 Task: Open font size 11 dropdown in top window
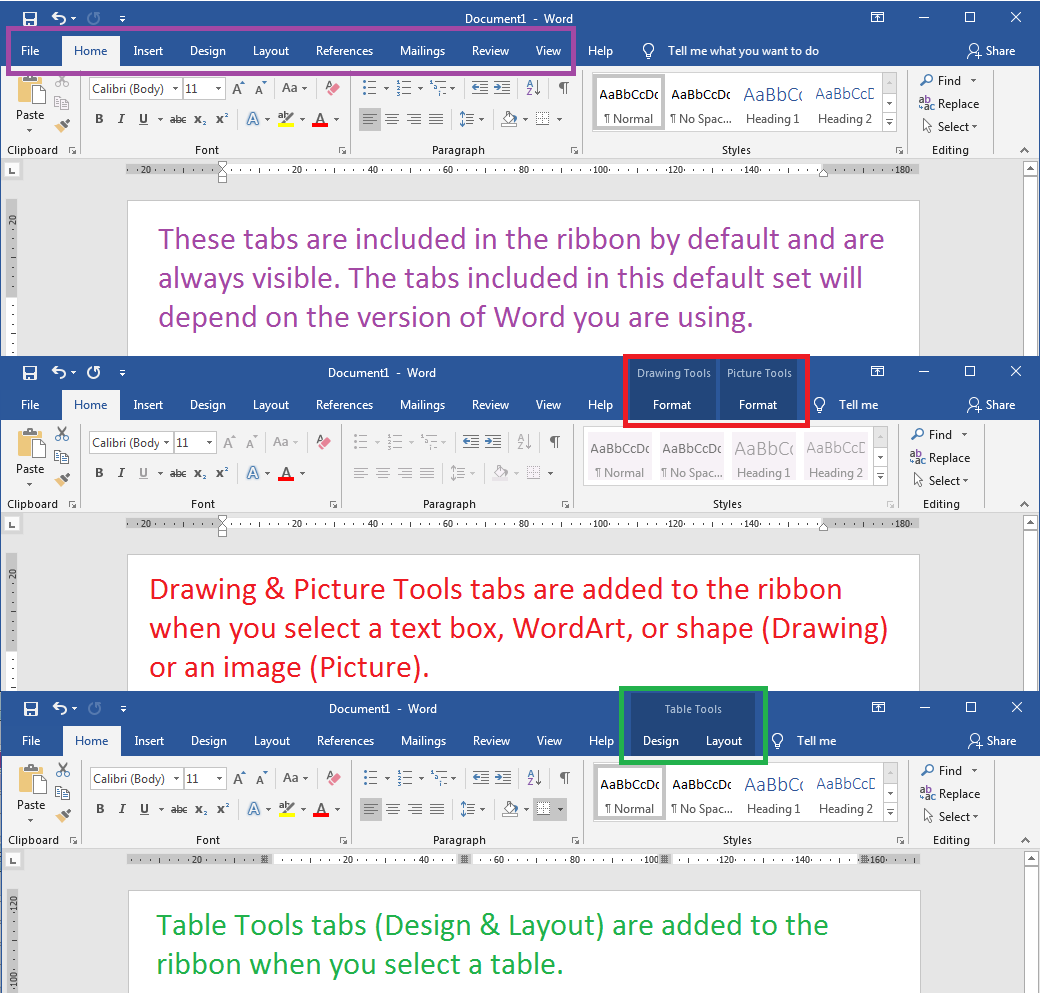click(218, 88)
